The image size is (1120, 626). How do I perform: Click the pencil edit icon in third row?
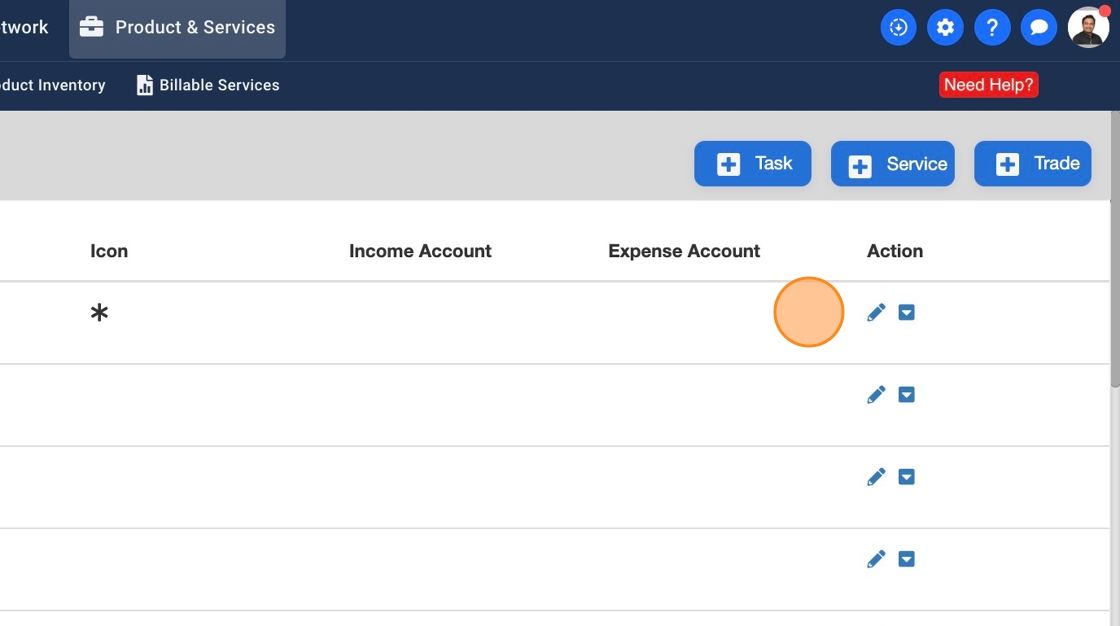(x=876, y=477)
